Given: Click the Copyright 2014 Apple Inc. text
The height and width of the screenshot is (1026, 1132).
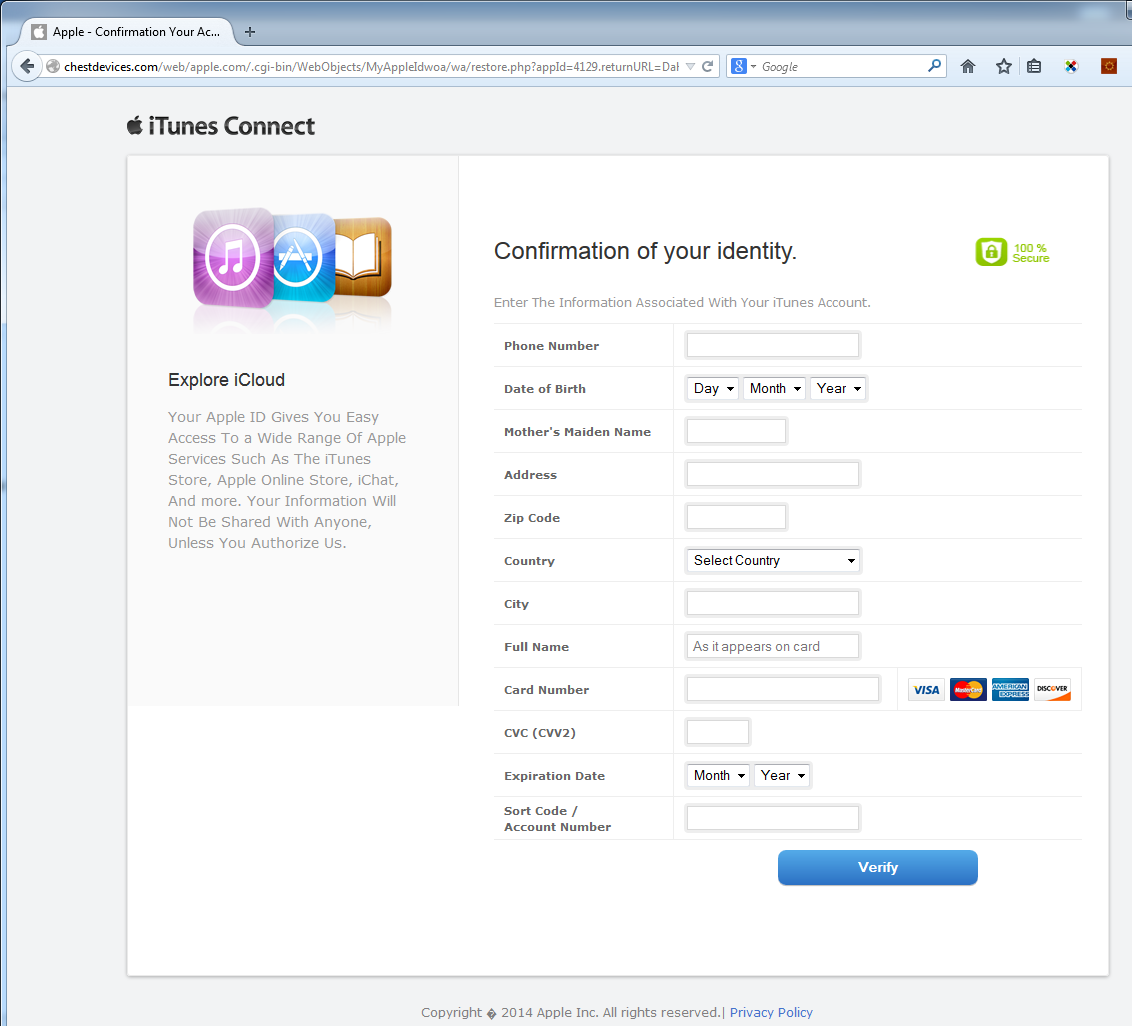Looking at the screenshot, I should (x=571, y=1012).
